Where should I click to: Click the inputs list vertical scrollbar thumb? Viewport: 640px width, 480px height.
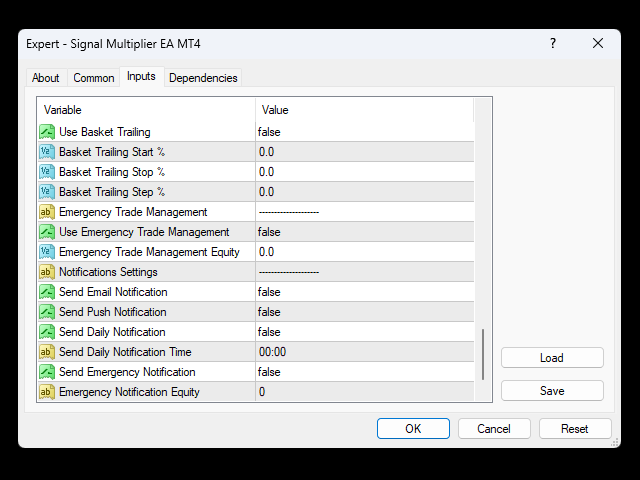(x=483, y=354)
